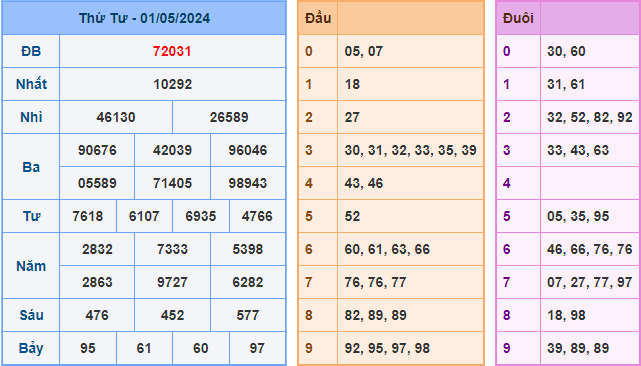Click the Nhất row label
The width and height of the screenshot is (641, 366).
[x=31, y=84]
